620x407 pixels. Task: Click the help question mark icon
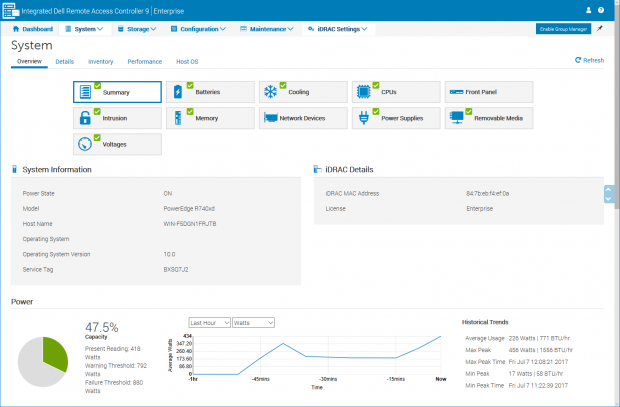(601, 9)
